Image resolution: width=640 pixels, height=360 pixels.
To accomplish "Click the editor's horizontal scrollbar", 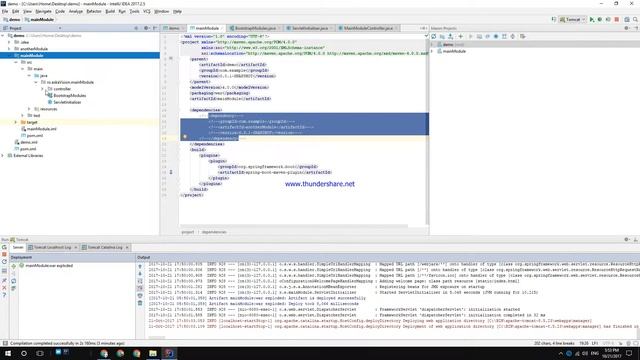I will click(x=294, y=225).
